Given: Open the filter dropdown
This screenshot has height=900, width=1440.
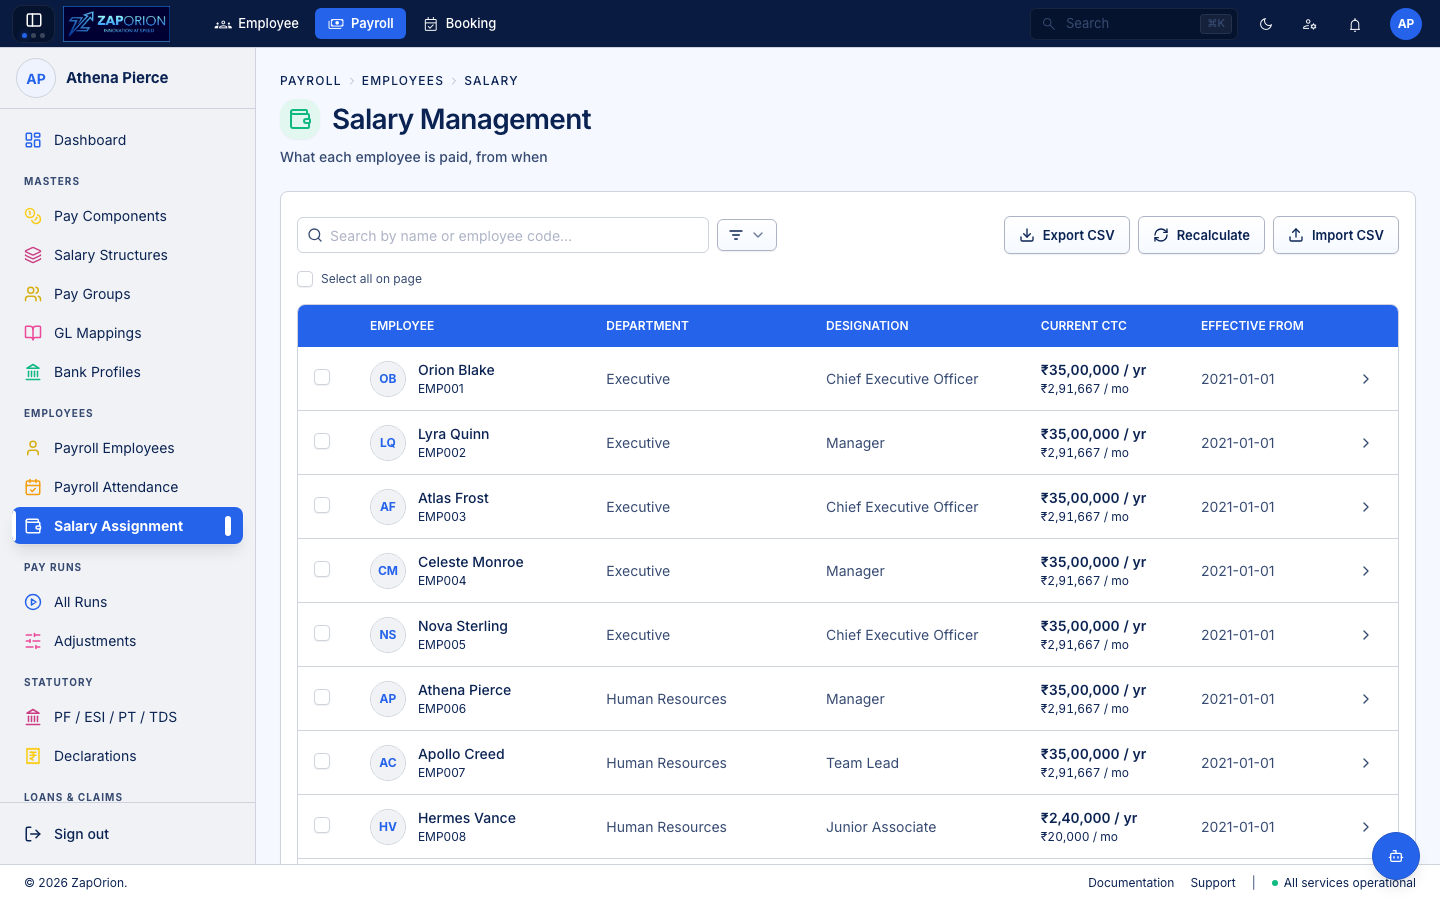Looking at the screenshot, I should [x=747, y=235].
